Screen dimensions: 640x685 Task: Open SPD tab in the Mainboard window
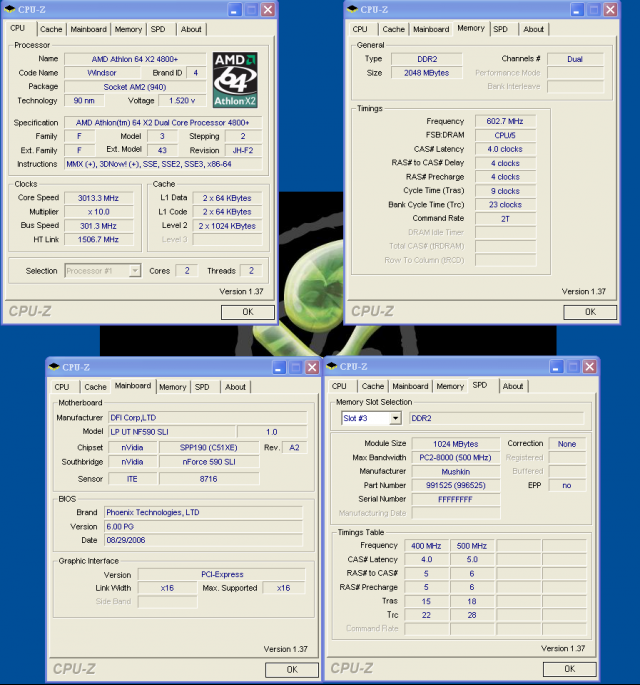tap(202, 387)
